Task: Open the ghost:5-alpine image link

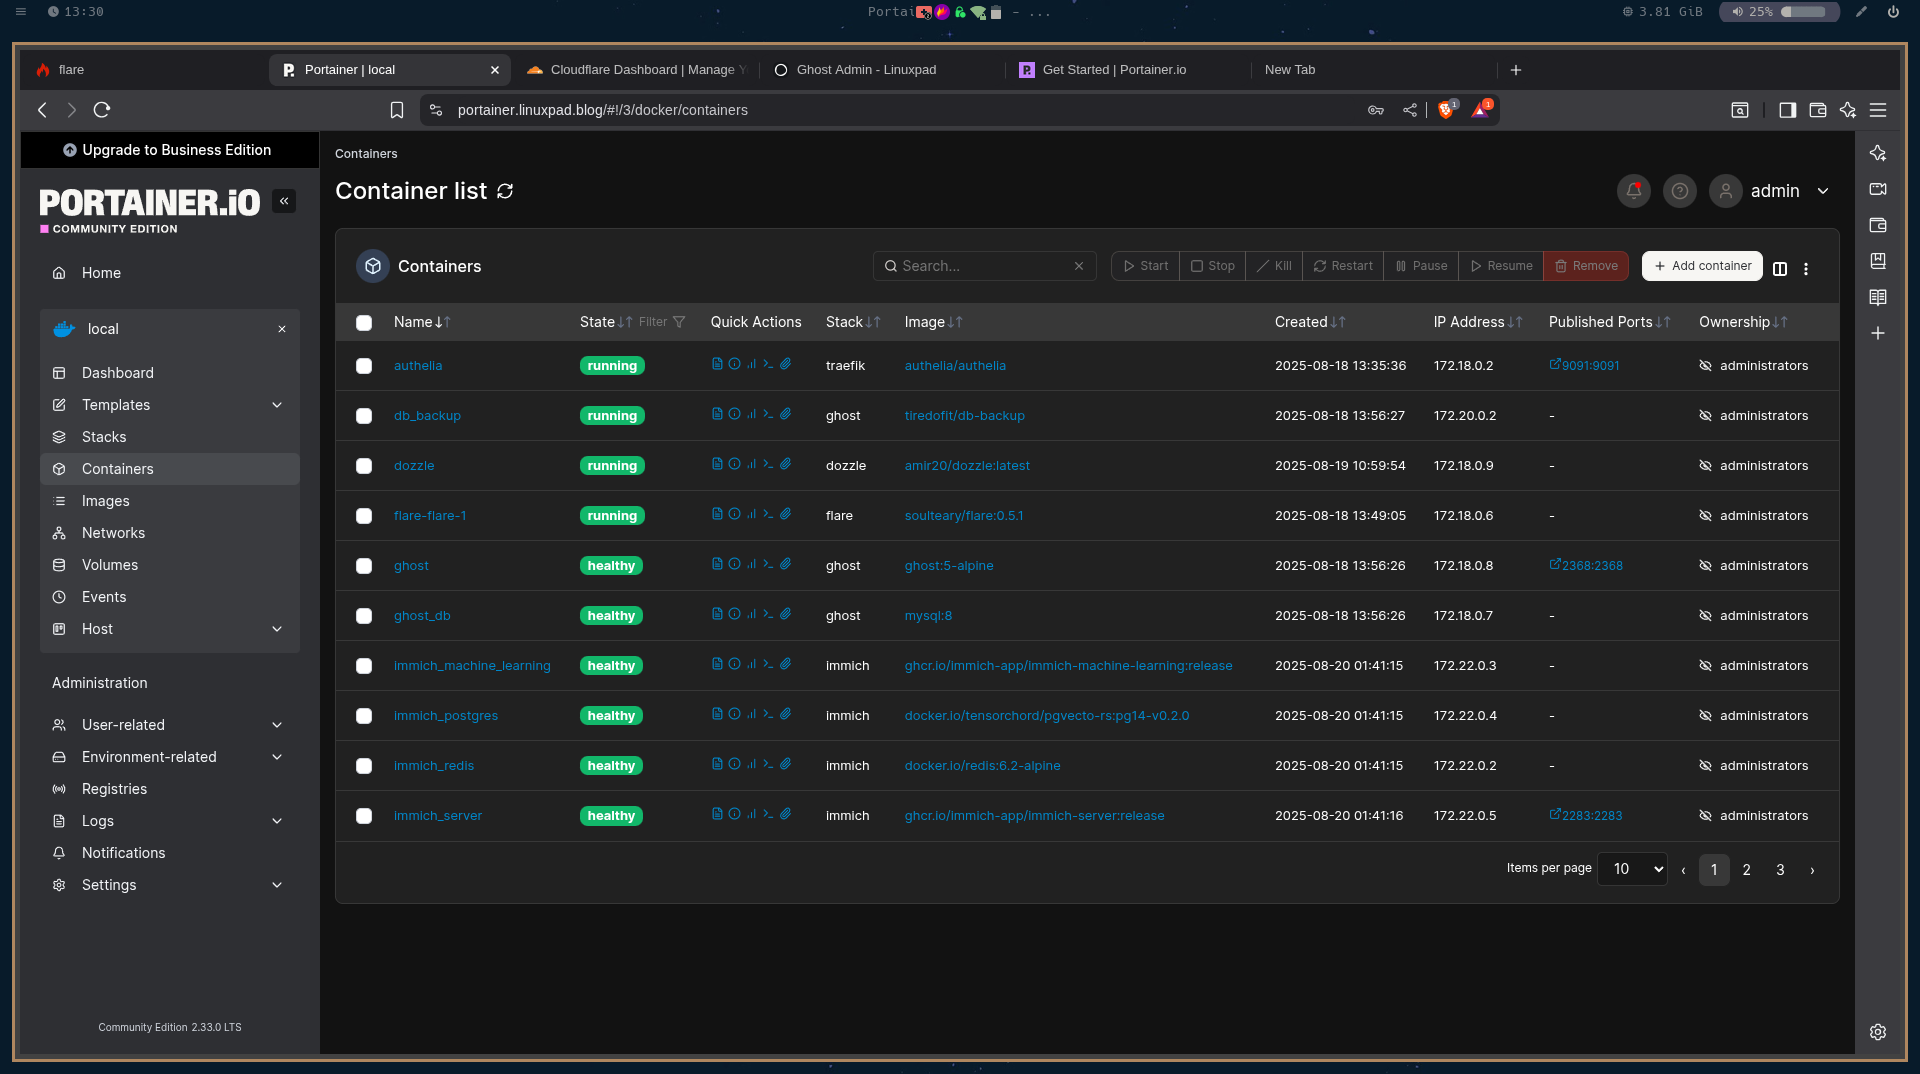Action: click(x=949, y=566)
